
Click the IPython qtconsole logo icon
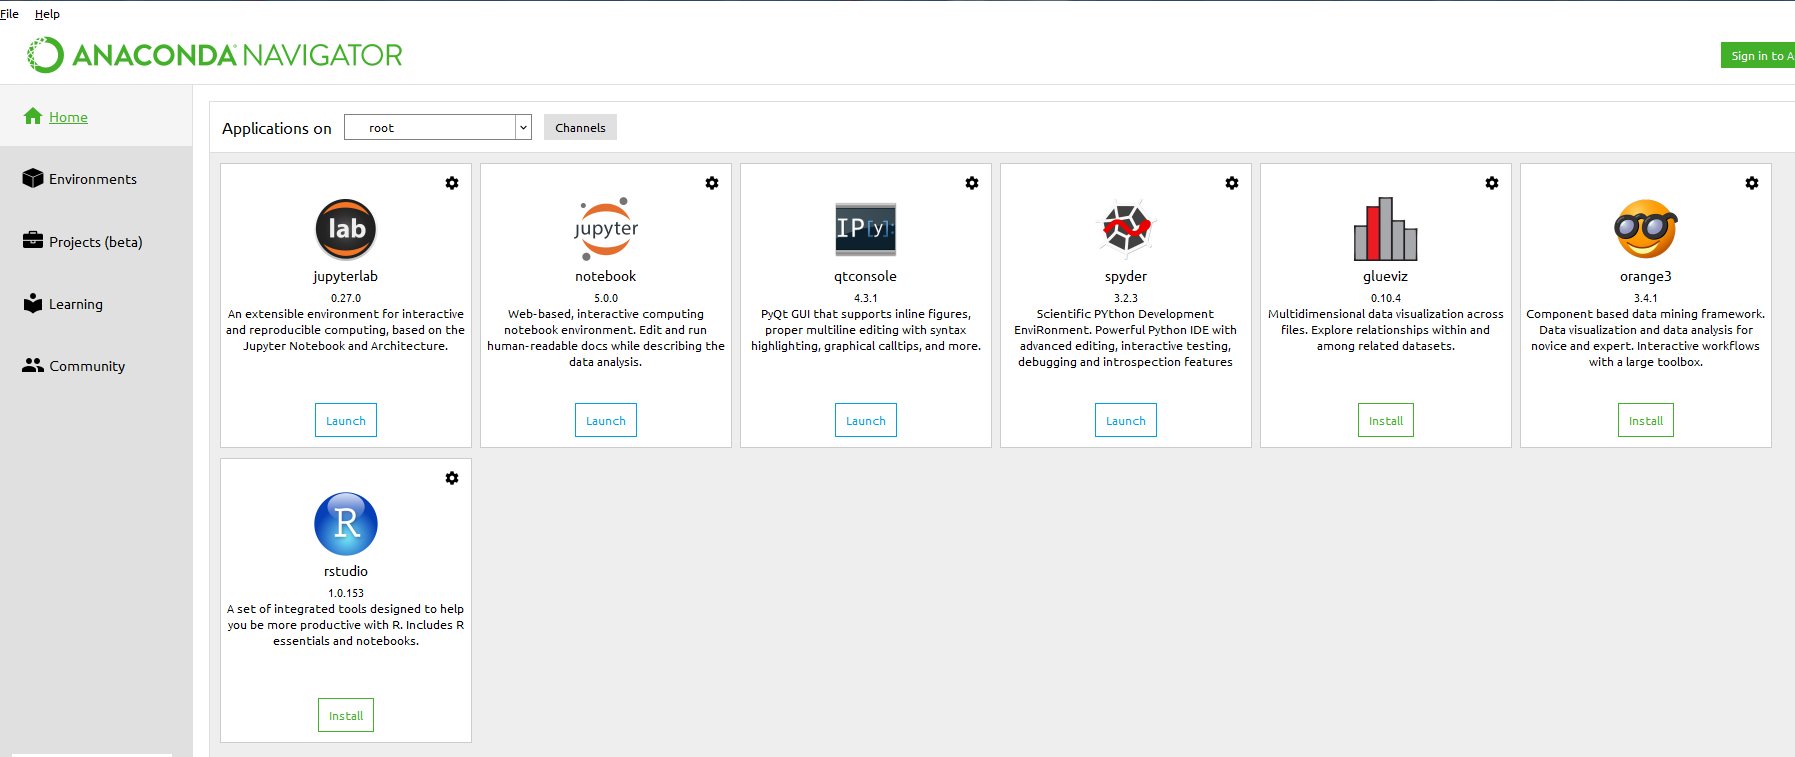pyautogui.click(x=866, y=229)
